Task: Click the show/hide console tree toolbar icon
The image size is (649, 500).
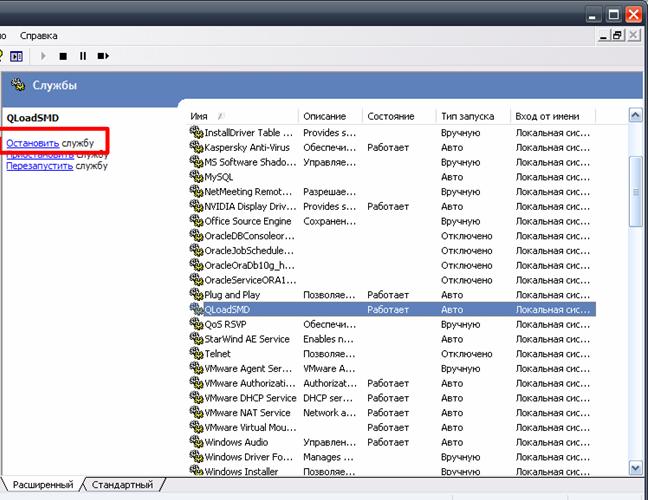Action: coord(17,56)
